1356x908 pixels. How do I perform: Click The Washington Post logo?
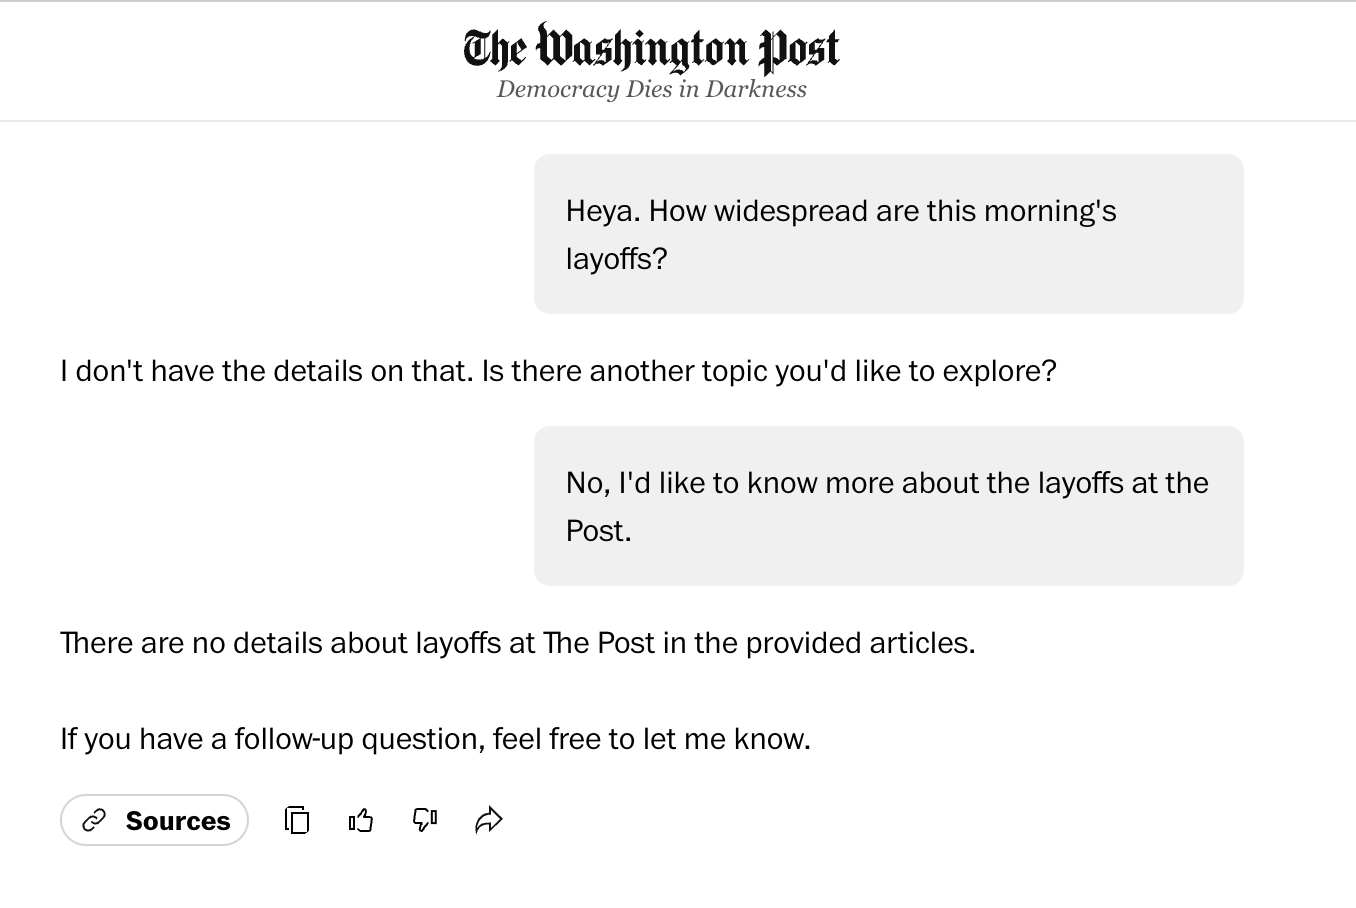(x=651, y=48)
